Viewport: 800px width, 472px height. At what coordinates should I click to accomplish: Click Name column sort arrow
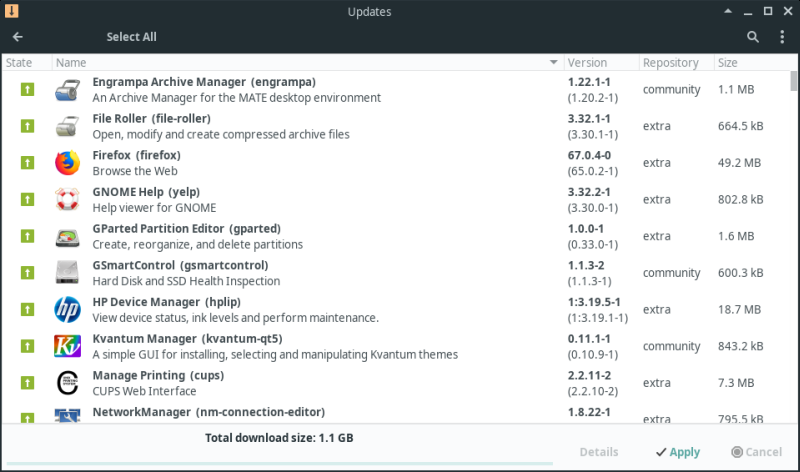click(x=554, y=63)
